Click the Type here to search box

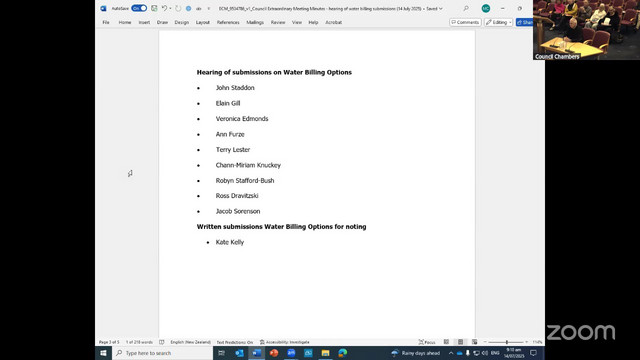click(x=162, y=353)
